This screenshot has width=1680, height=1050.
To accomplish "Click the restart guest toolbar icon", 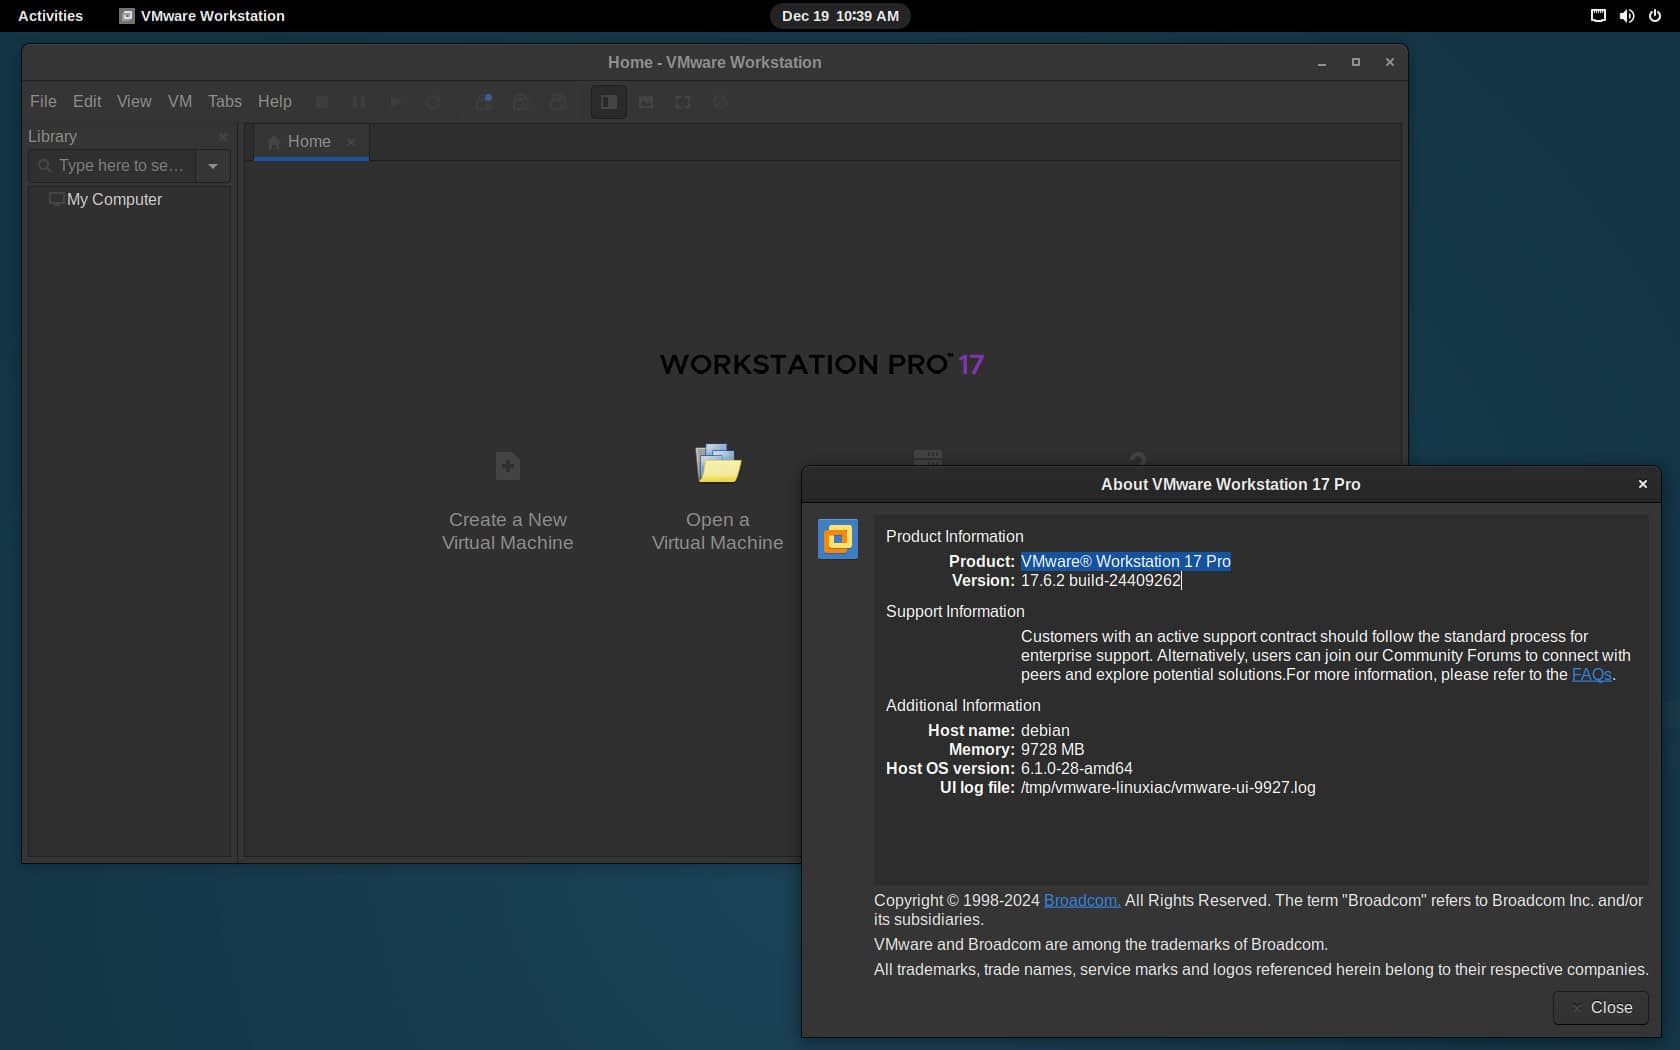I will coord(433,102).
